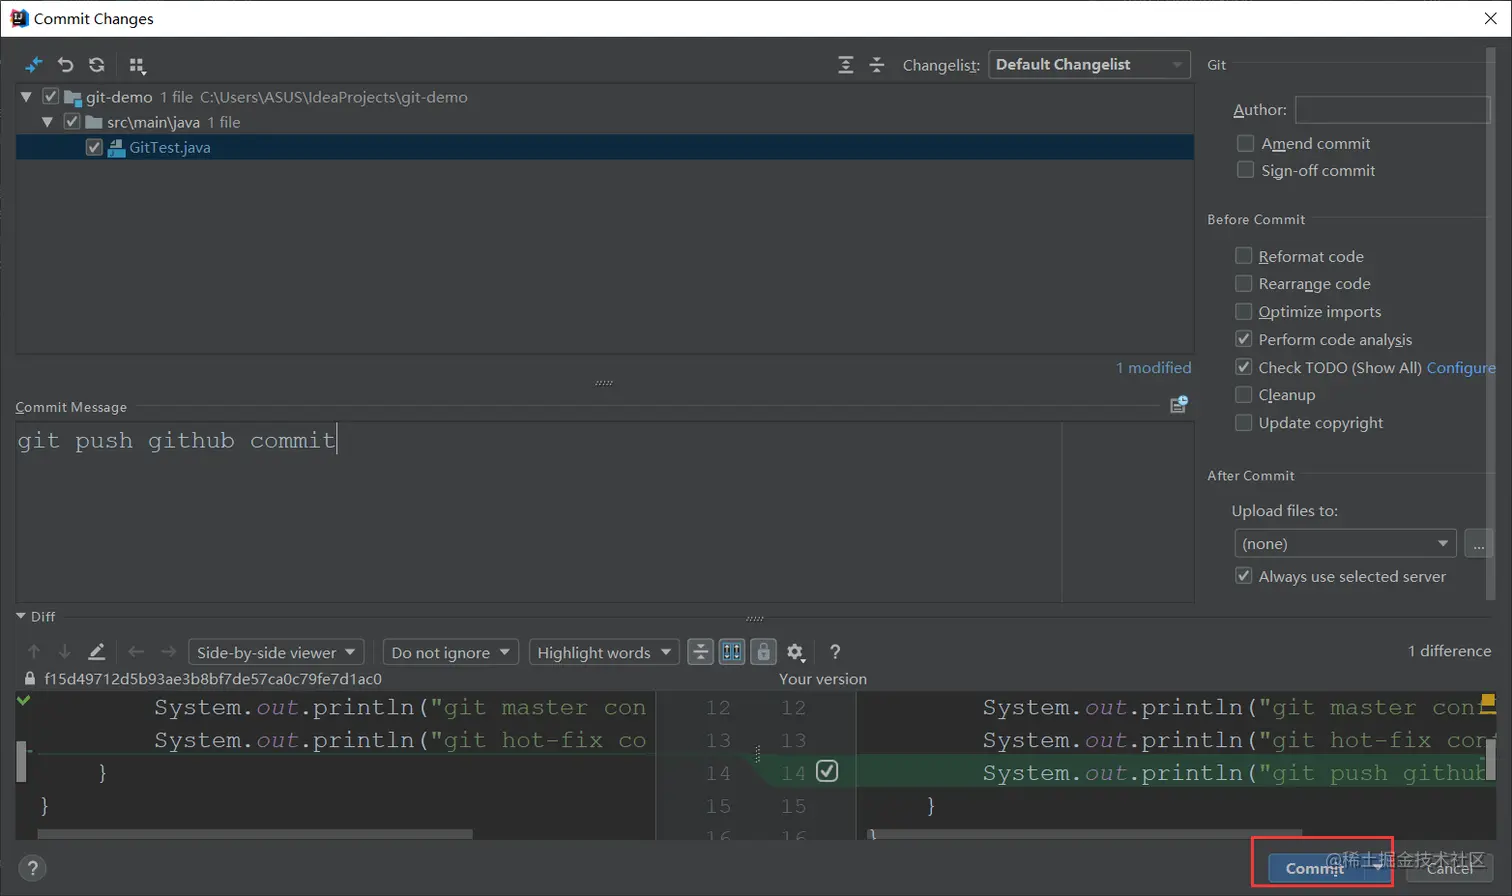Enable Cleanup checkbox
1512x896 pixels.
[x=1244, y=395]
